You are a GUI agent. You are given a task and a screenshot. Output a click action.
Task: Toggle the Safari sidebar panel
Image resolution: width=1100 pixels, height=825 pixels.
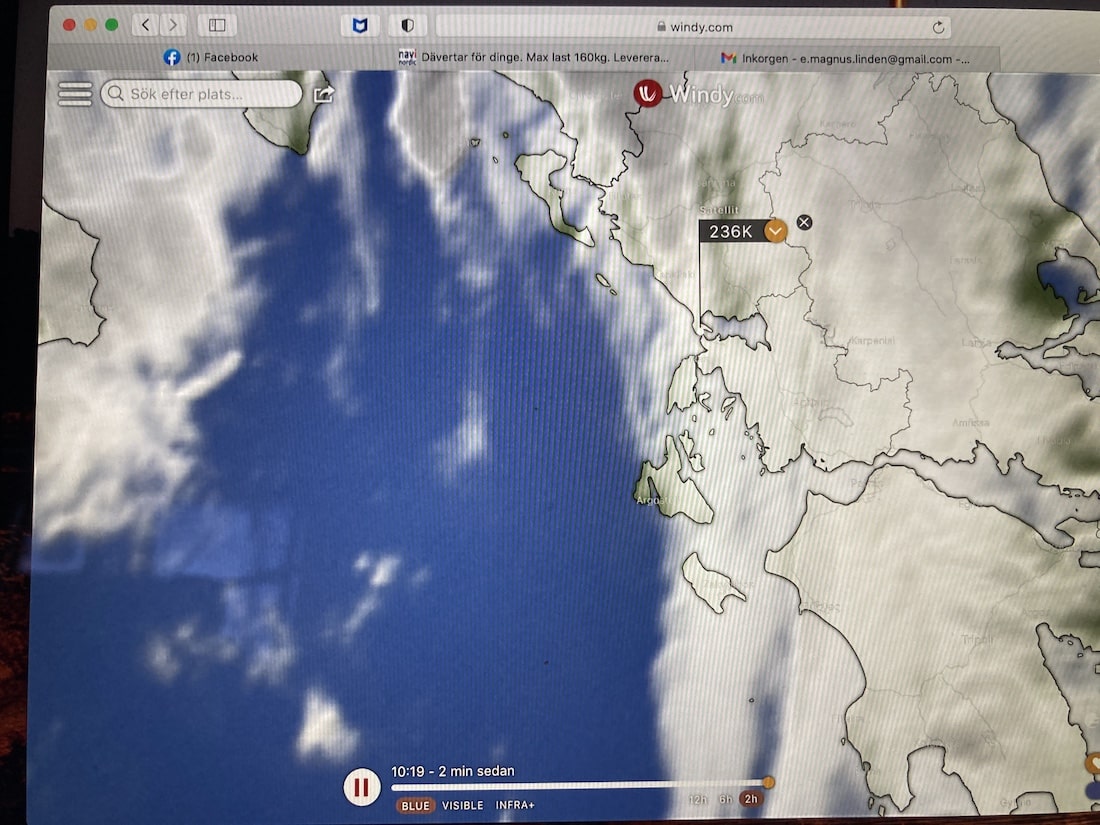click(x=217, y=25)
